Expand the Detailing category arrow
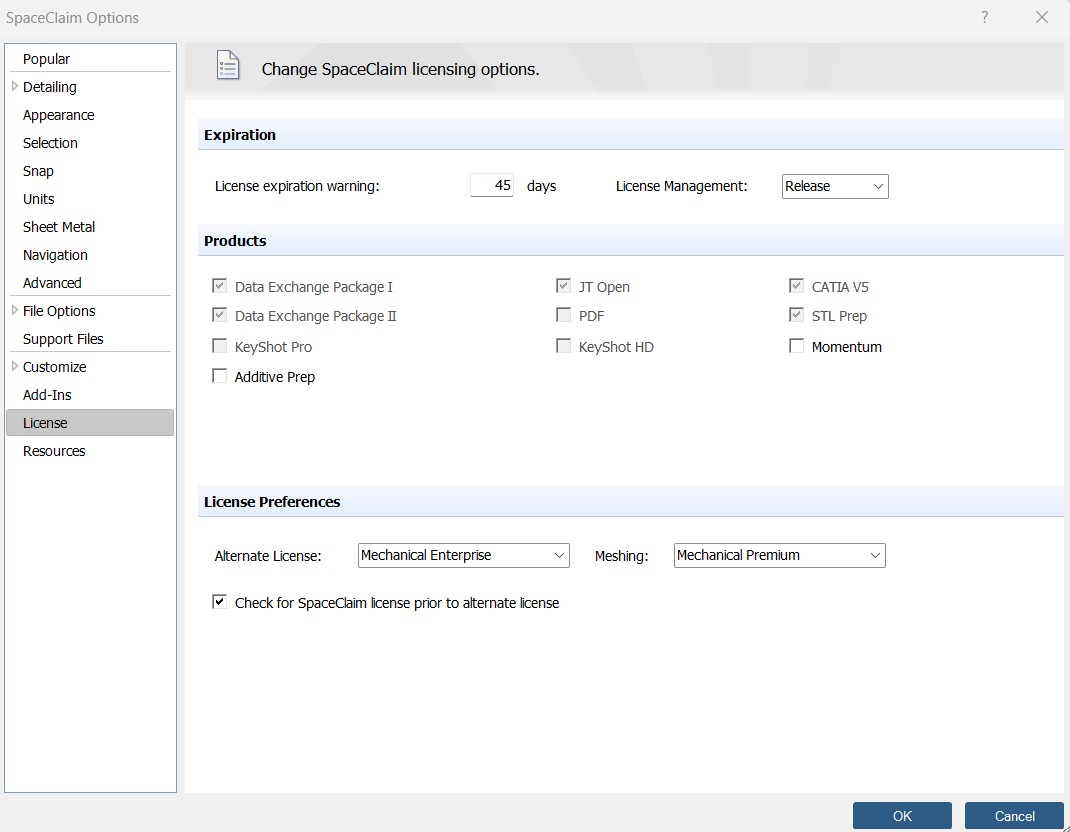Viewport: 1070px width, 832px height. (x=14, y=87)
